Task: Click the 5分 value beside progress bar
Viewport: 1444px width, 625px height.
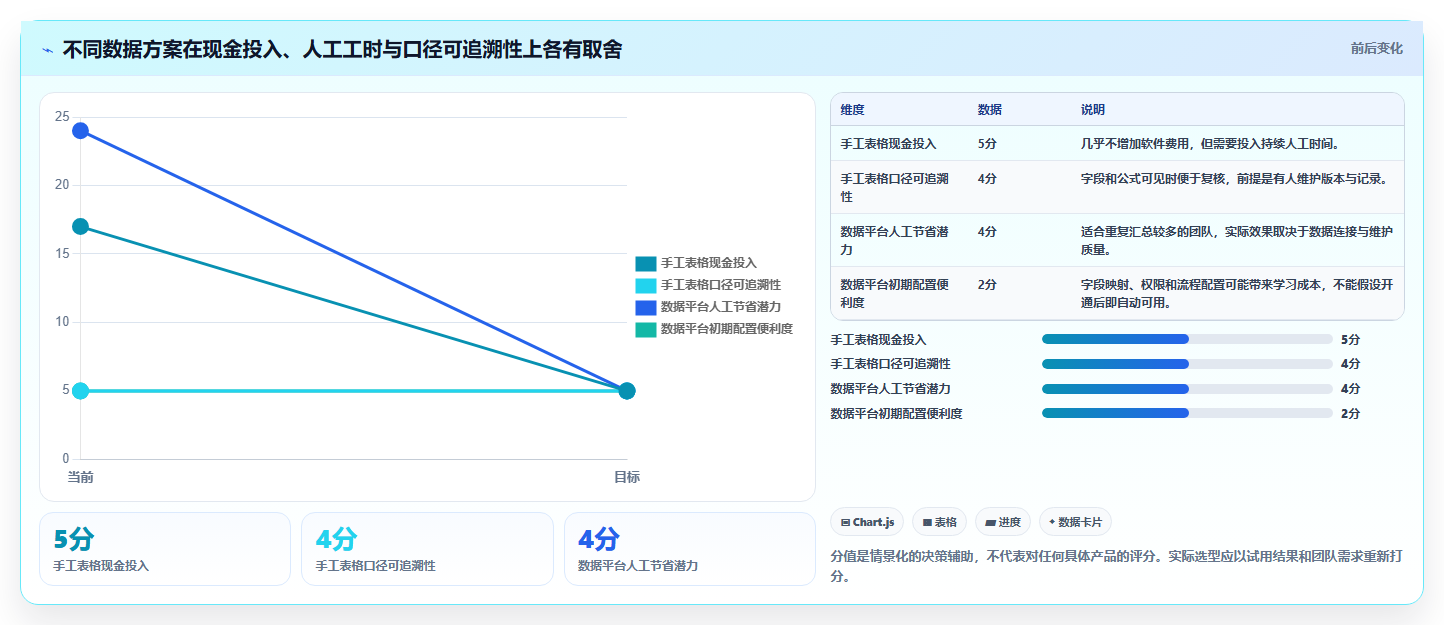Action: [1350, 340]
